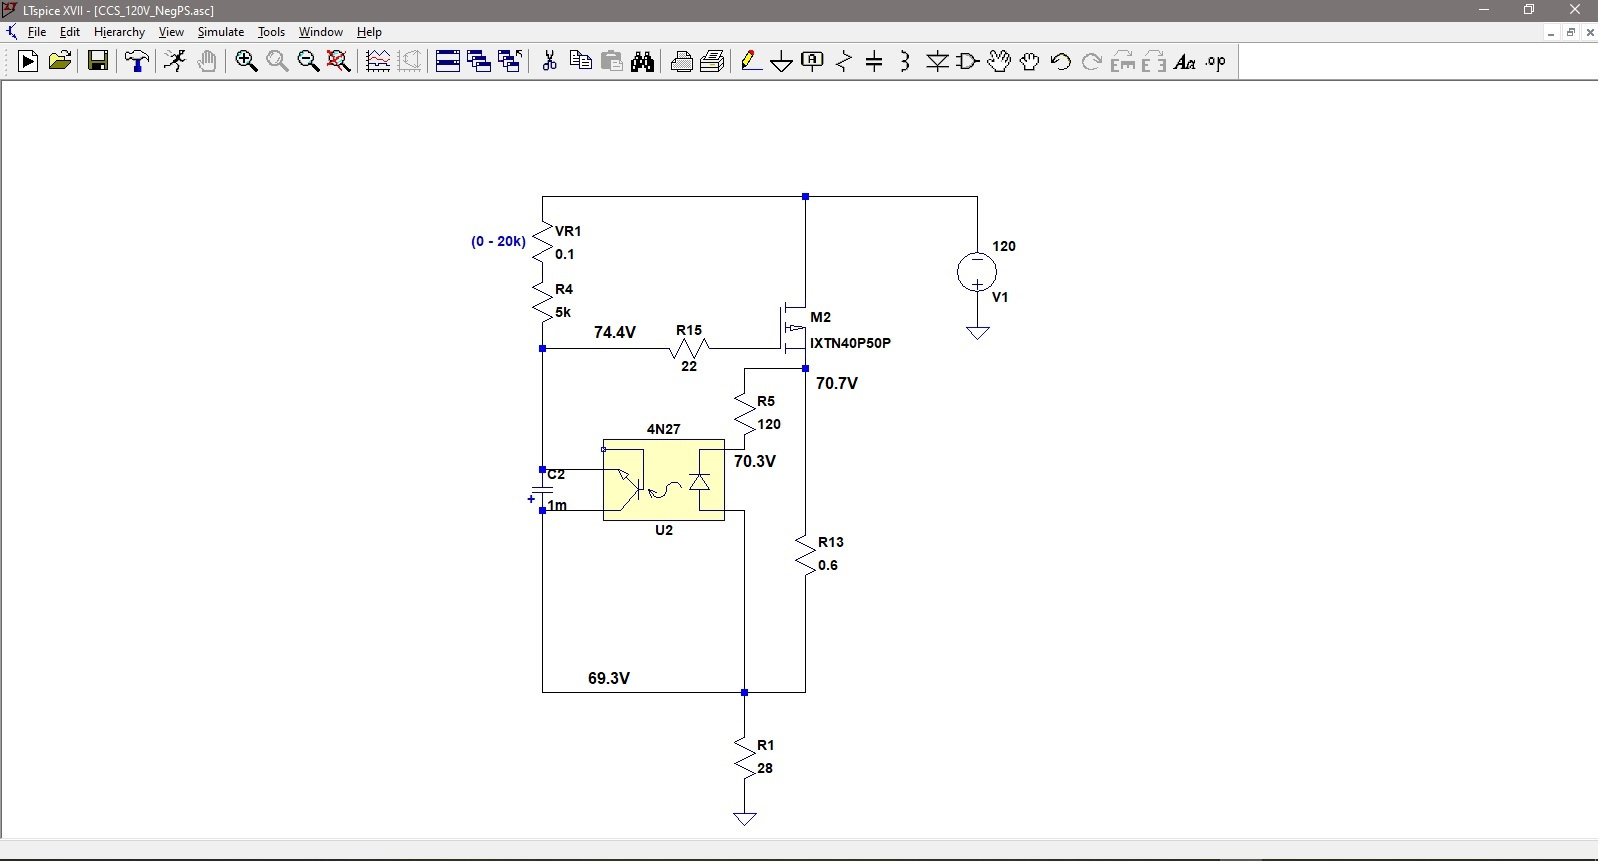Click the Autorange waveform icon
Screen dimensions: 1601x864
378,62
